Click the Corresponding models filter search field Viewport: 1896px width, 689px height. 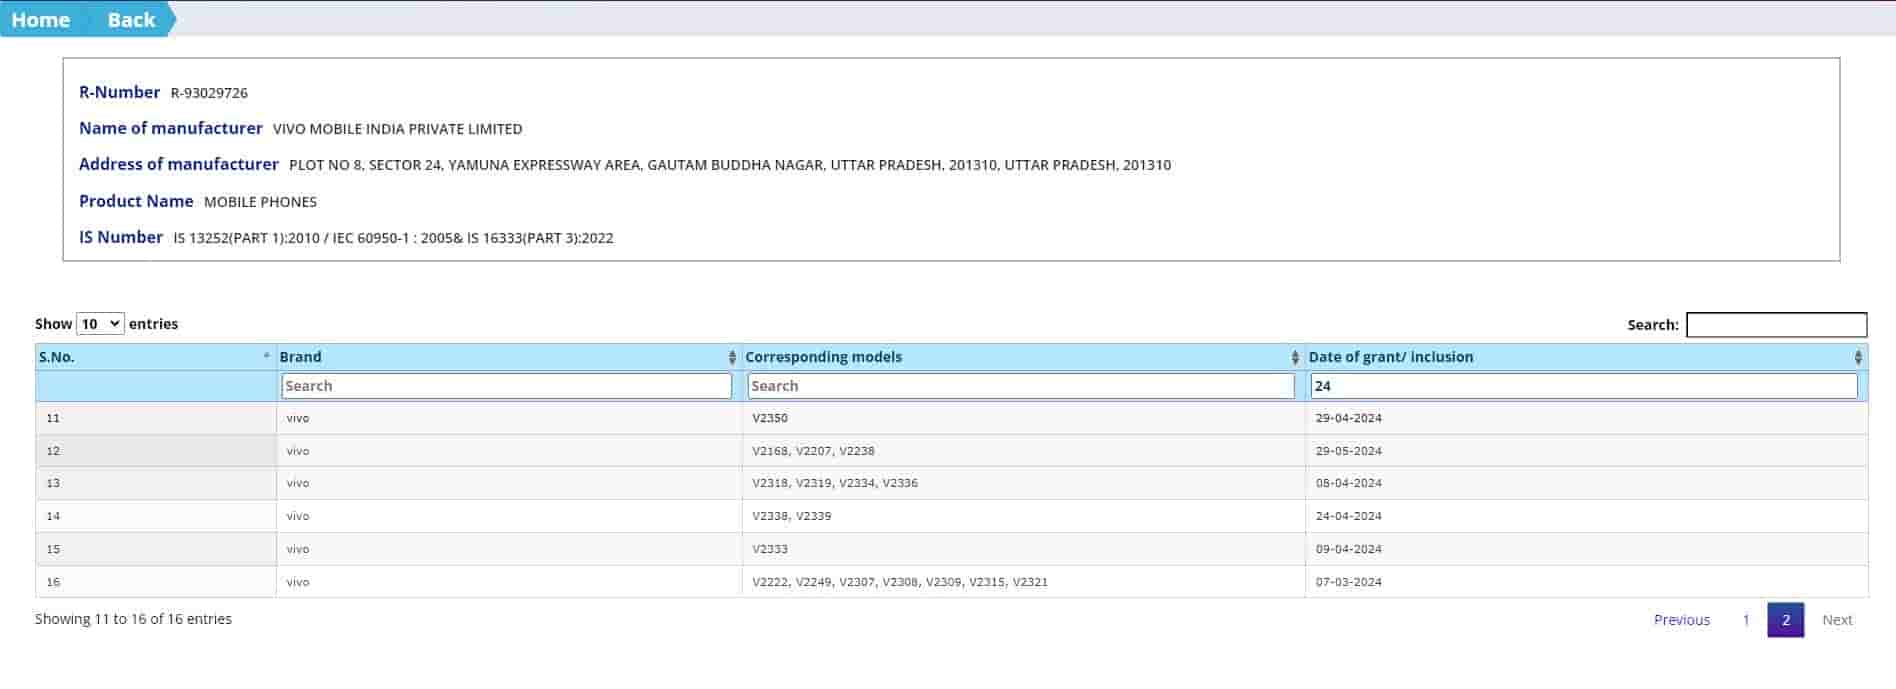pos(1021,386)
